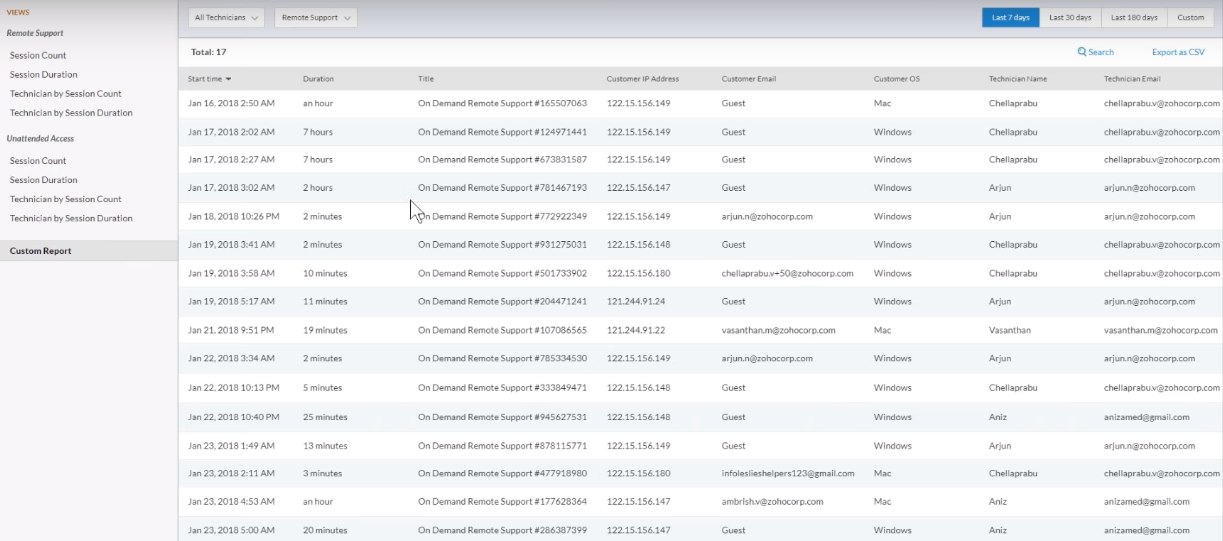Open Remote Support Technician by Session Count
Viewport: 1223px width, 541px height.
(66, 94)
